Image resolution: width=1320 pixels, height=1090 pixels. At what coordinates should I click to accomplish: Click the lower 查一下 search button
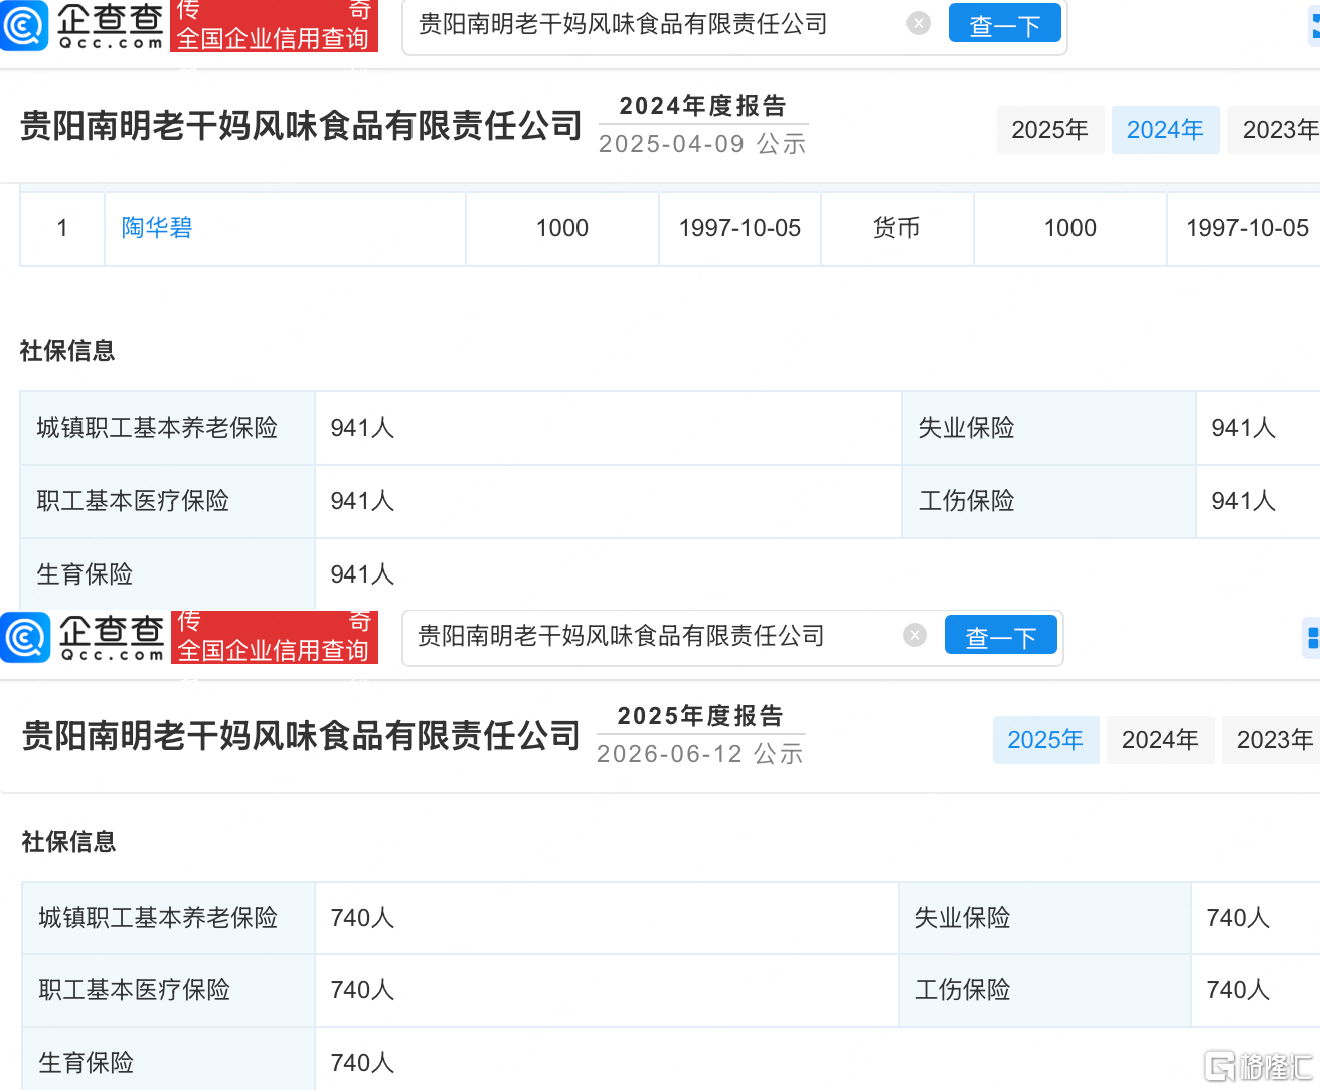1001,636
